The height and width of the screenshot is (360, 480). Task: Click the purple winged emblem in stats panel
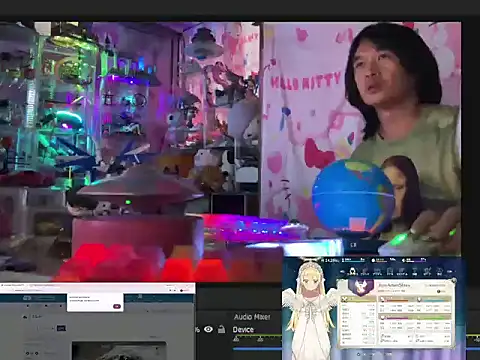361,287
